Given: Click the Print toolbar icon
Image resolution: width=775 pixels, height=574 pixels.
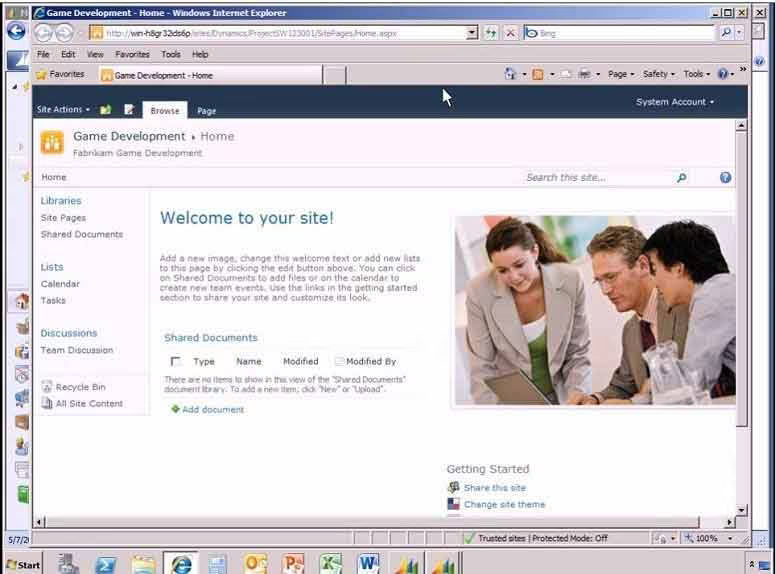Looking at the screenshot, I should [584, 74].
